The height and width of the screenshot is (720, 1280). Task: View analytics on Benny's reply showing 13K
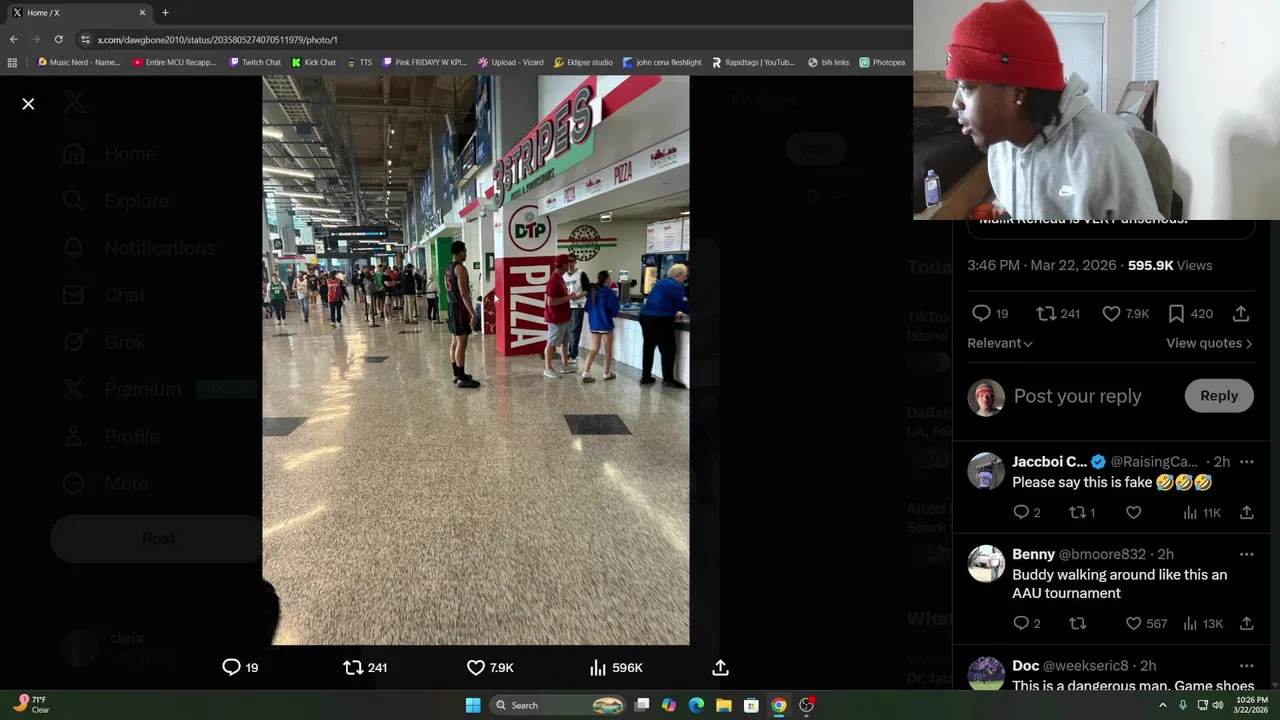click(1190, 623)
